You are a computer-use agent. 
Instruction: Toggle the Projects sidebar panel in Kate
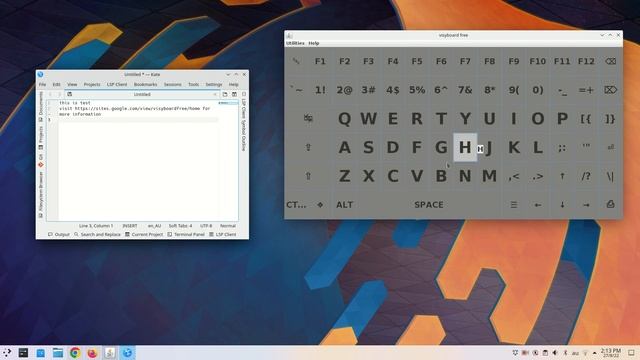click(x=41, y=138)
